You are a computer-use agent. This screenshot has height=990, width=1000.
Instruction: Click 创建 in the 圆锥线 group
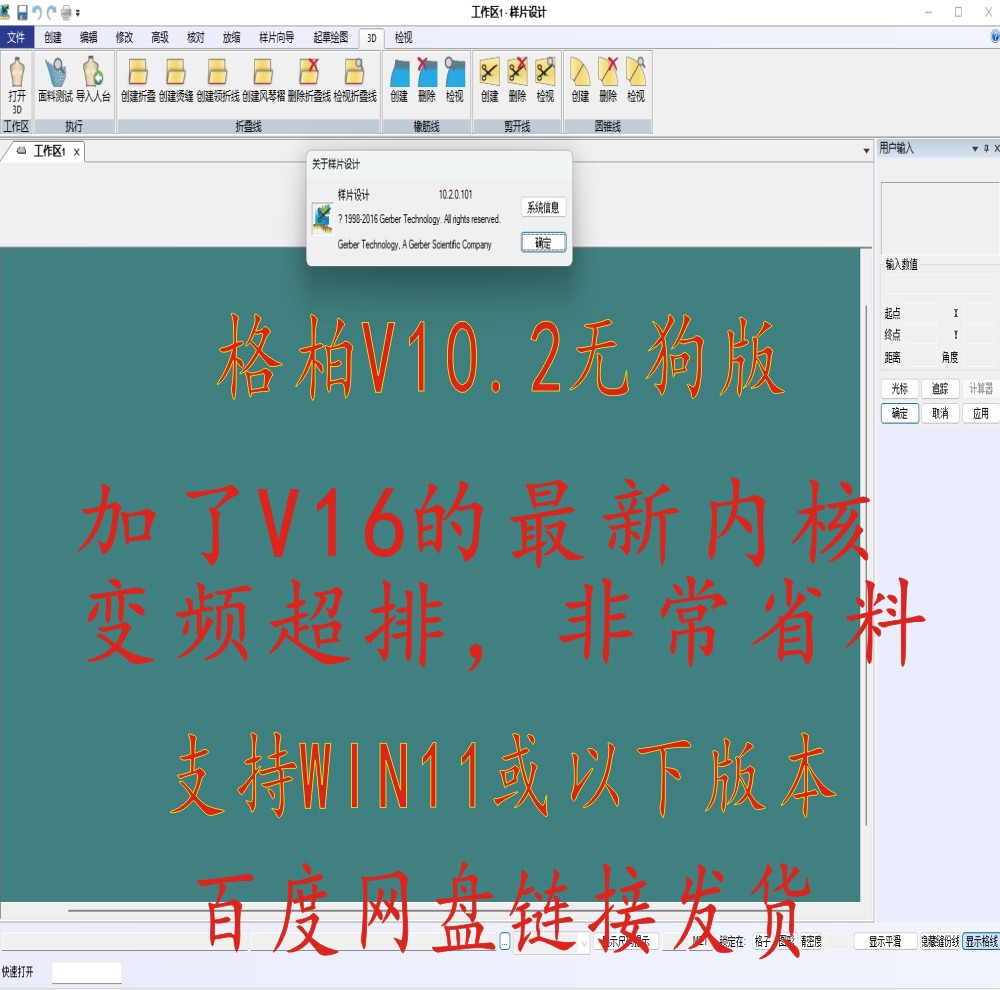580,80
